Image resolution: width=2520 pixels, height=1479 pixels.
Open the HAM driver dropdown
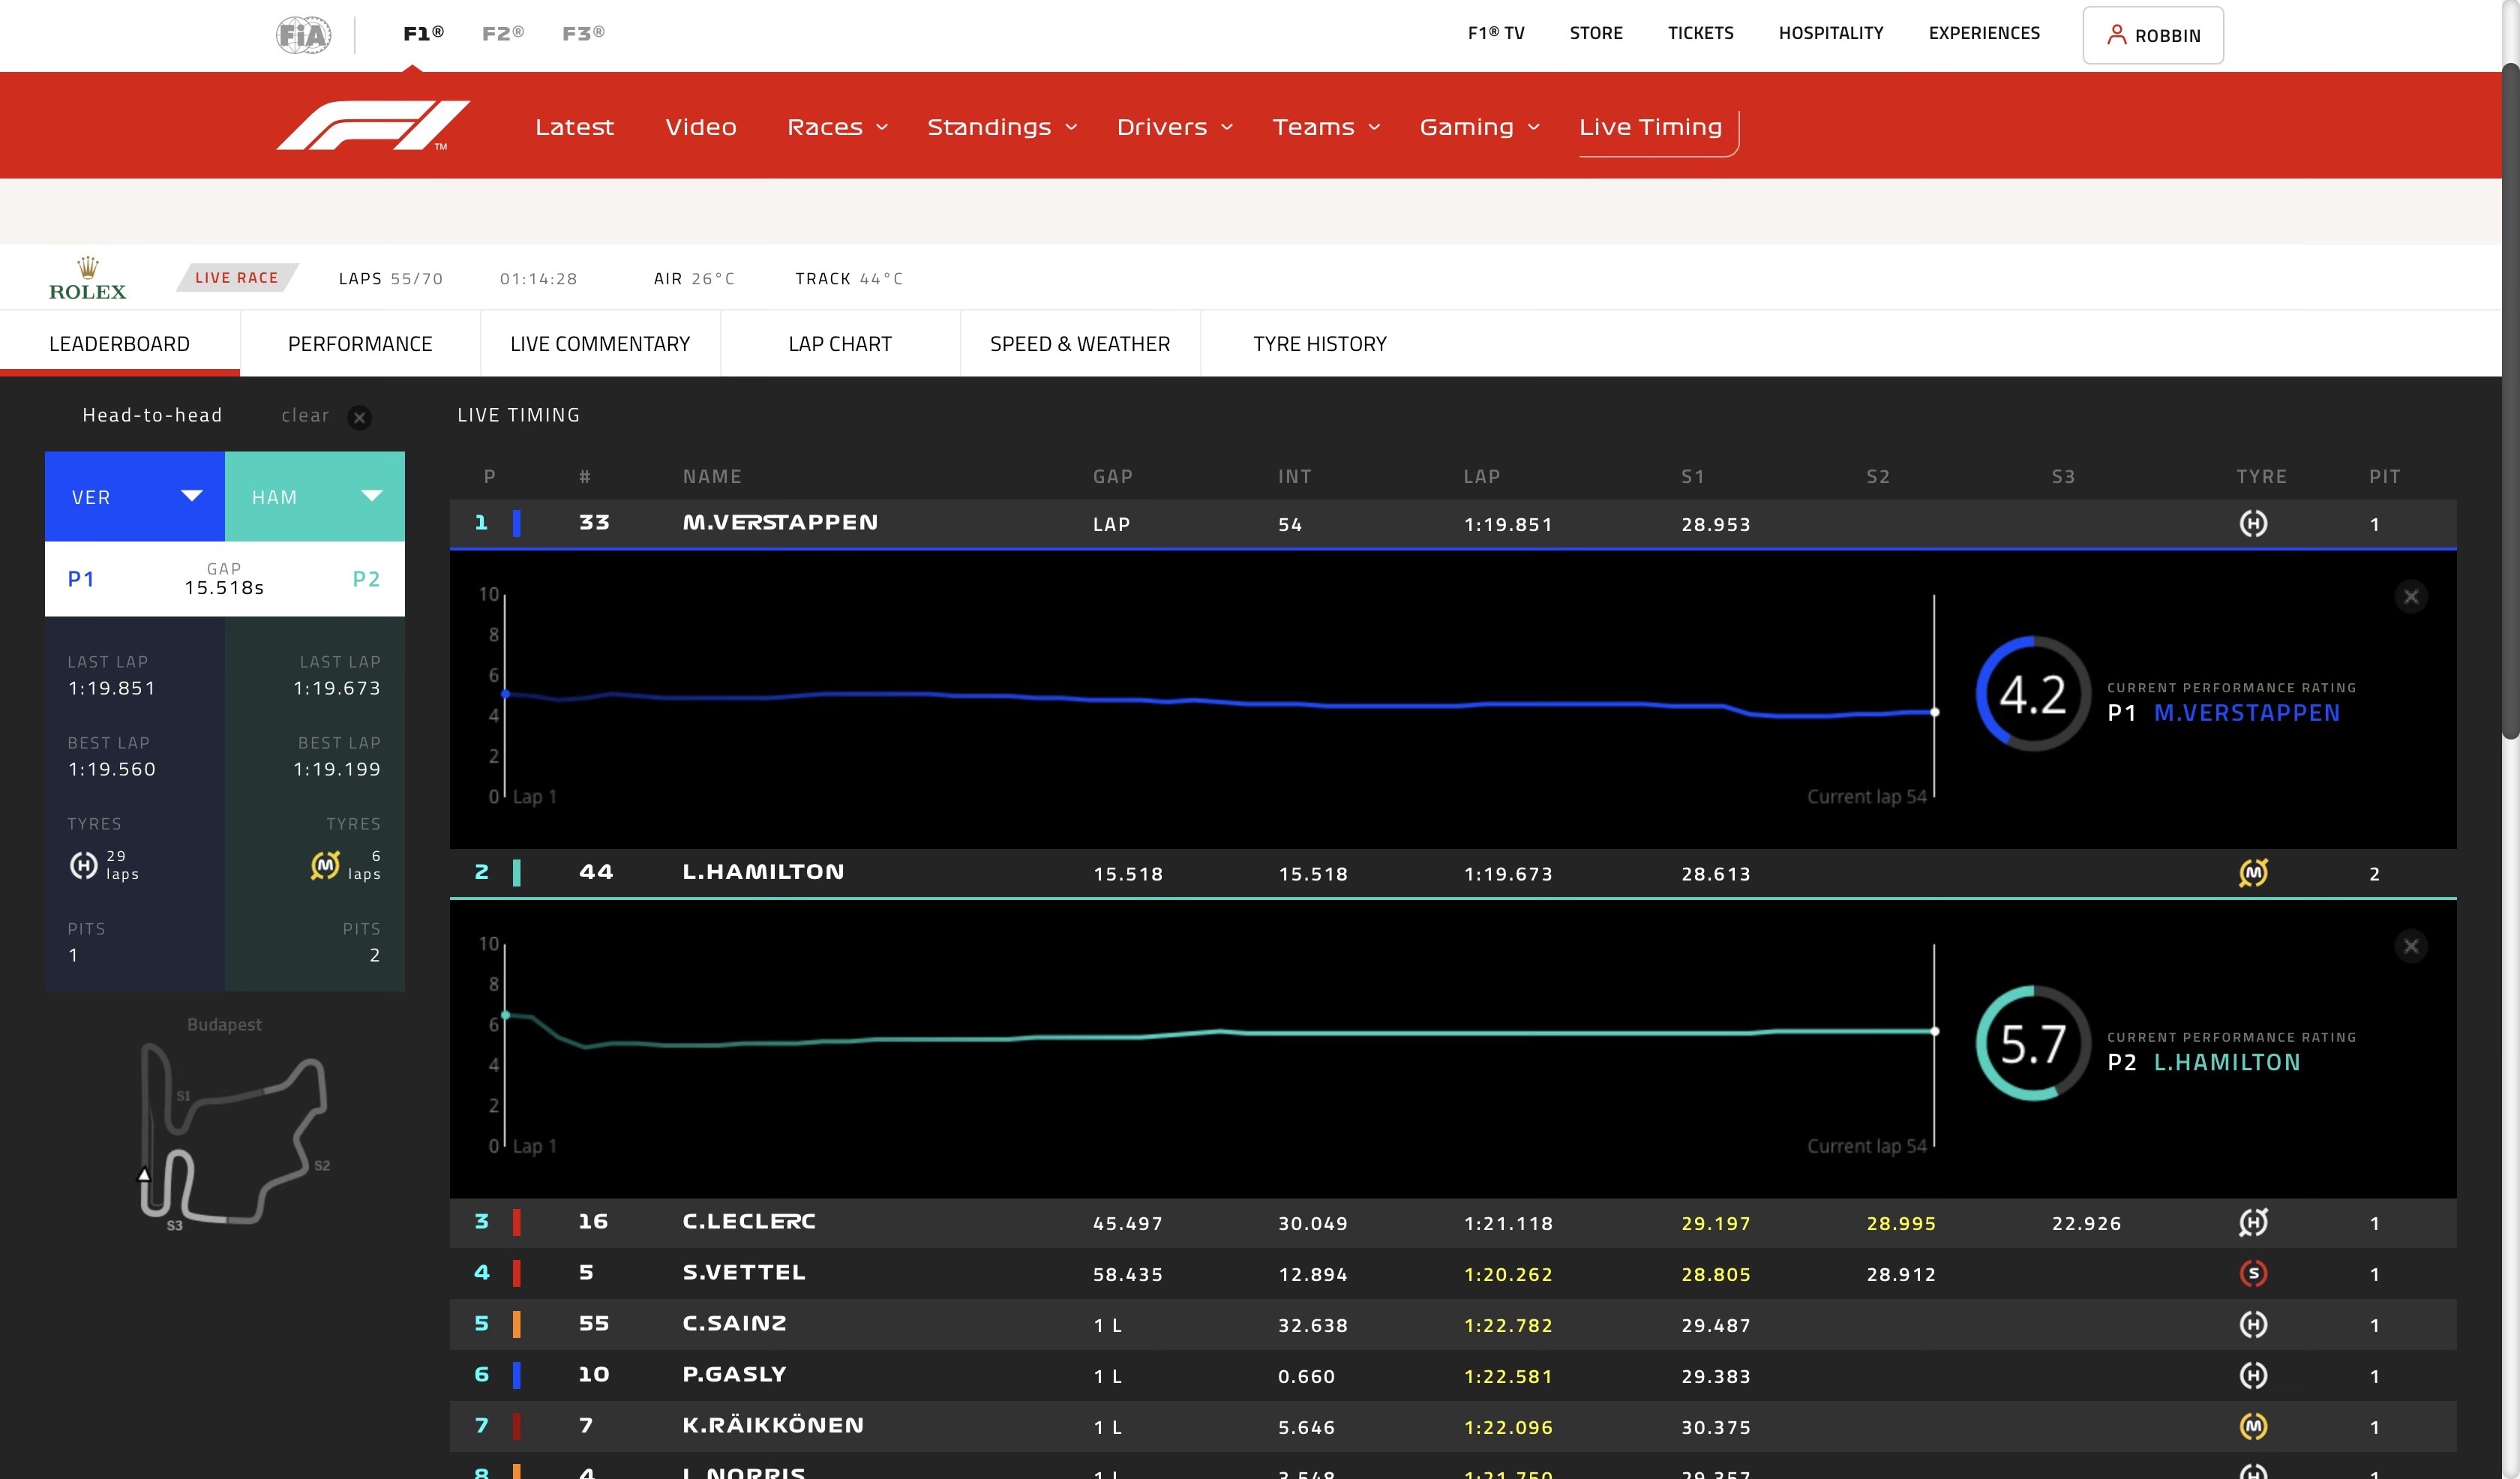pyautogui.click(x=315, y=496)
